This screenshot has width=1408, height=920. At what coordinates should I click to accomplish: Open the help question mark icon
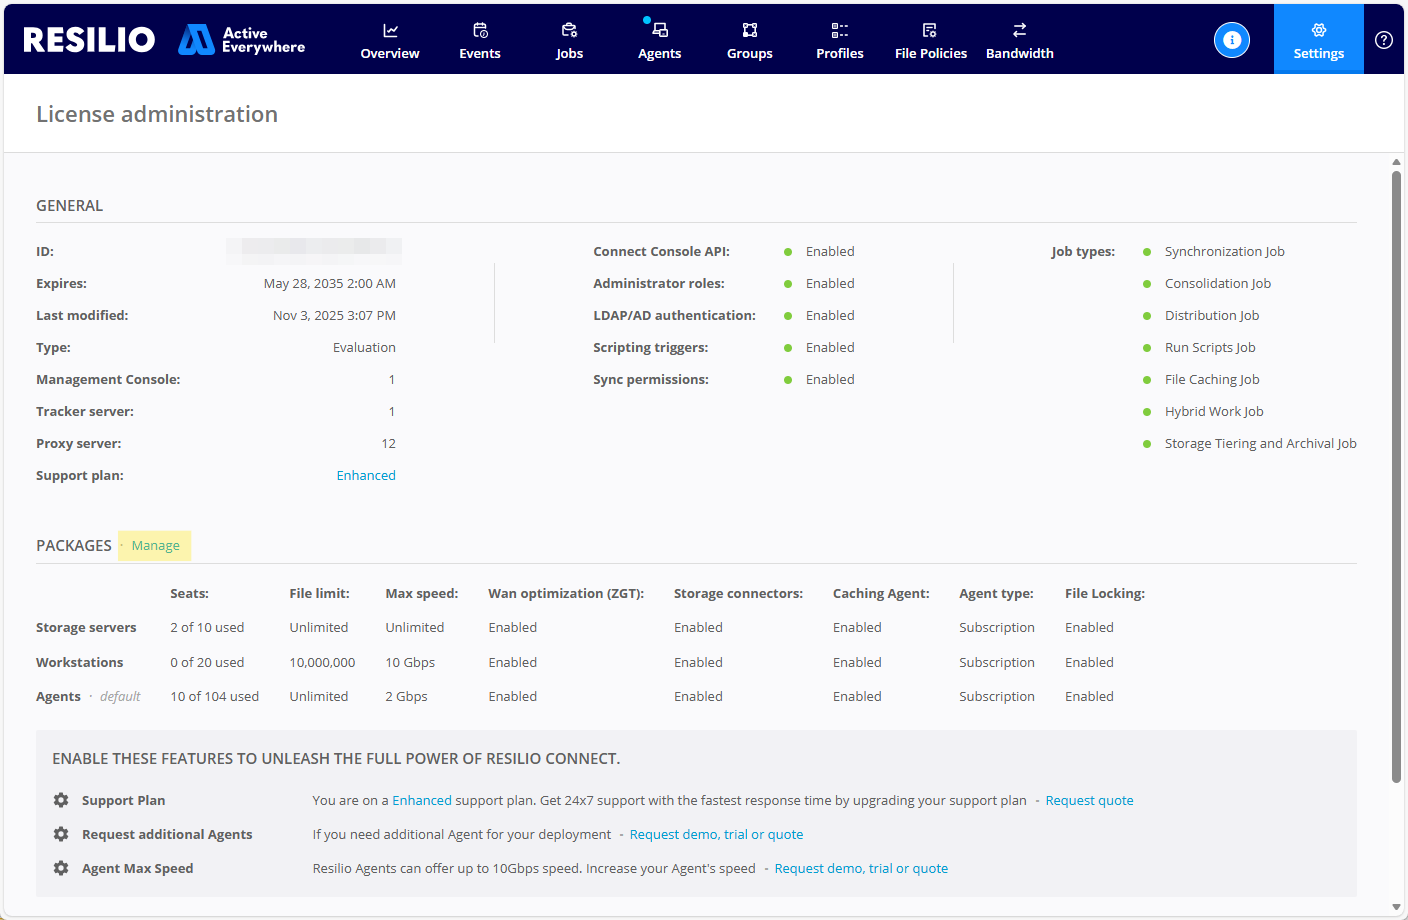(x=1383, y=40)
